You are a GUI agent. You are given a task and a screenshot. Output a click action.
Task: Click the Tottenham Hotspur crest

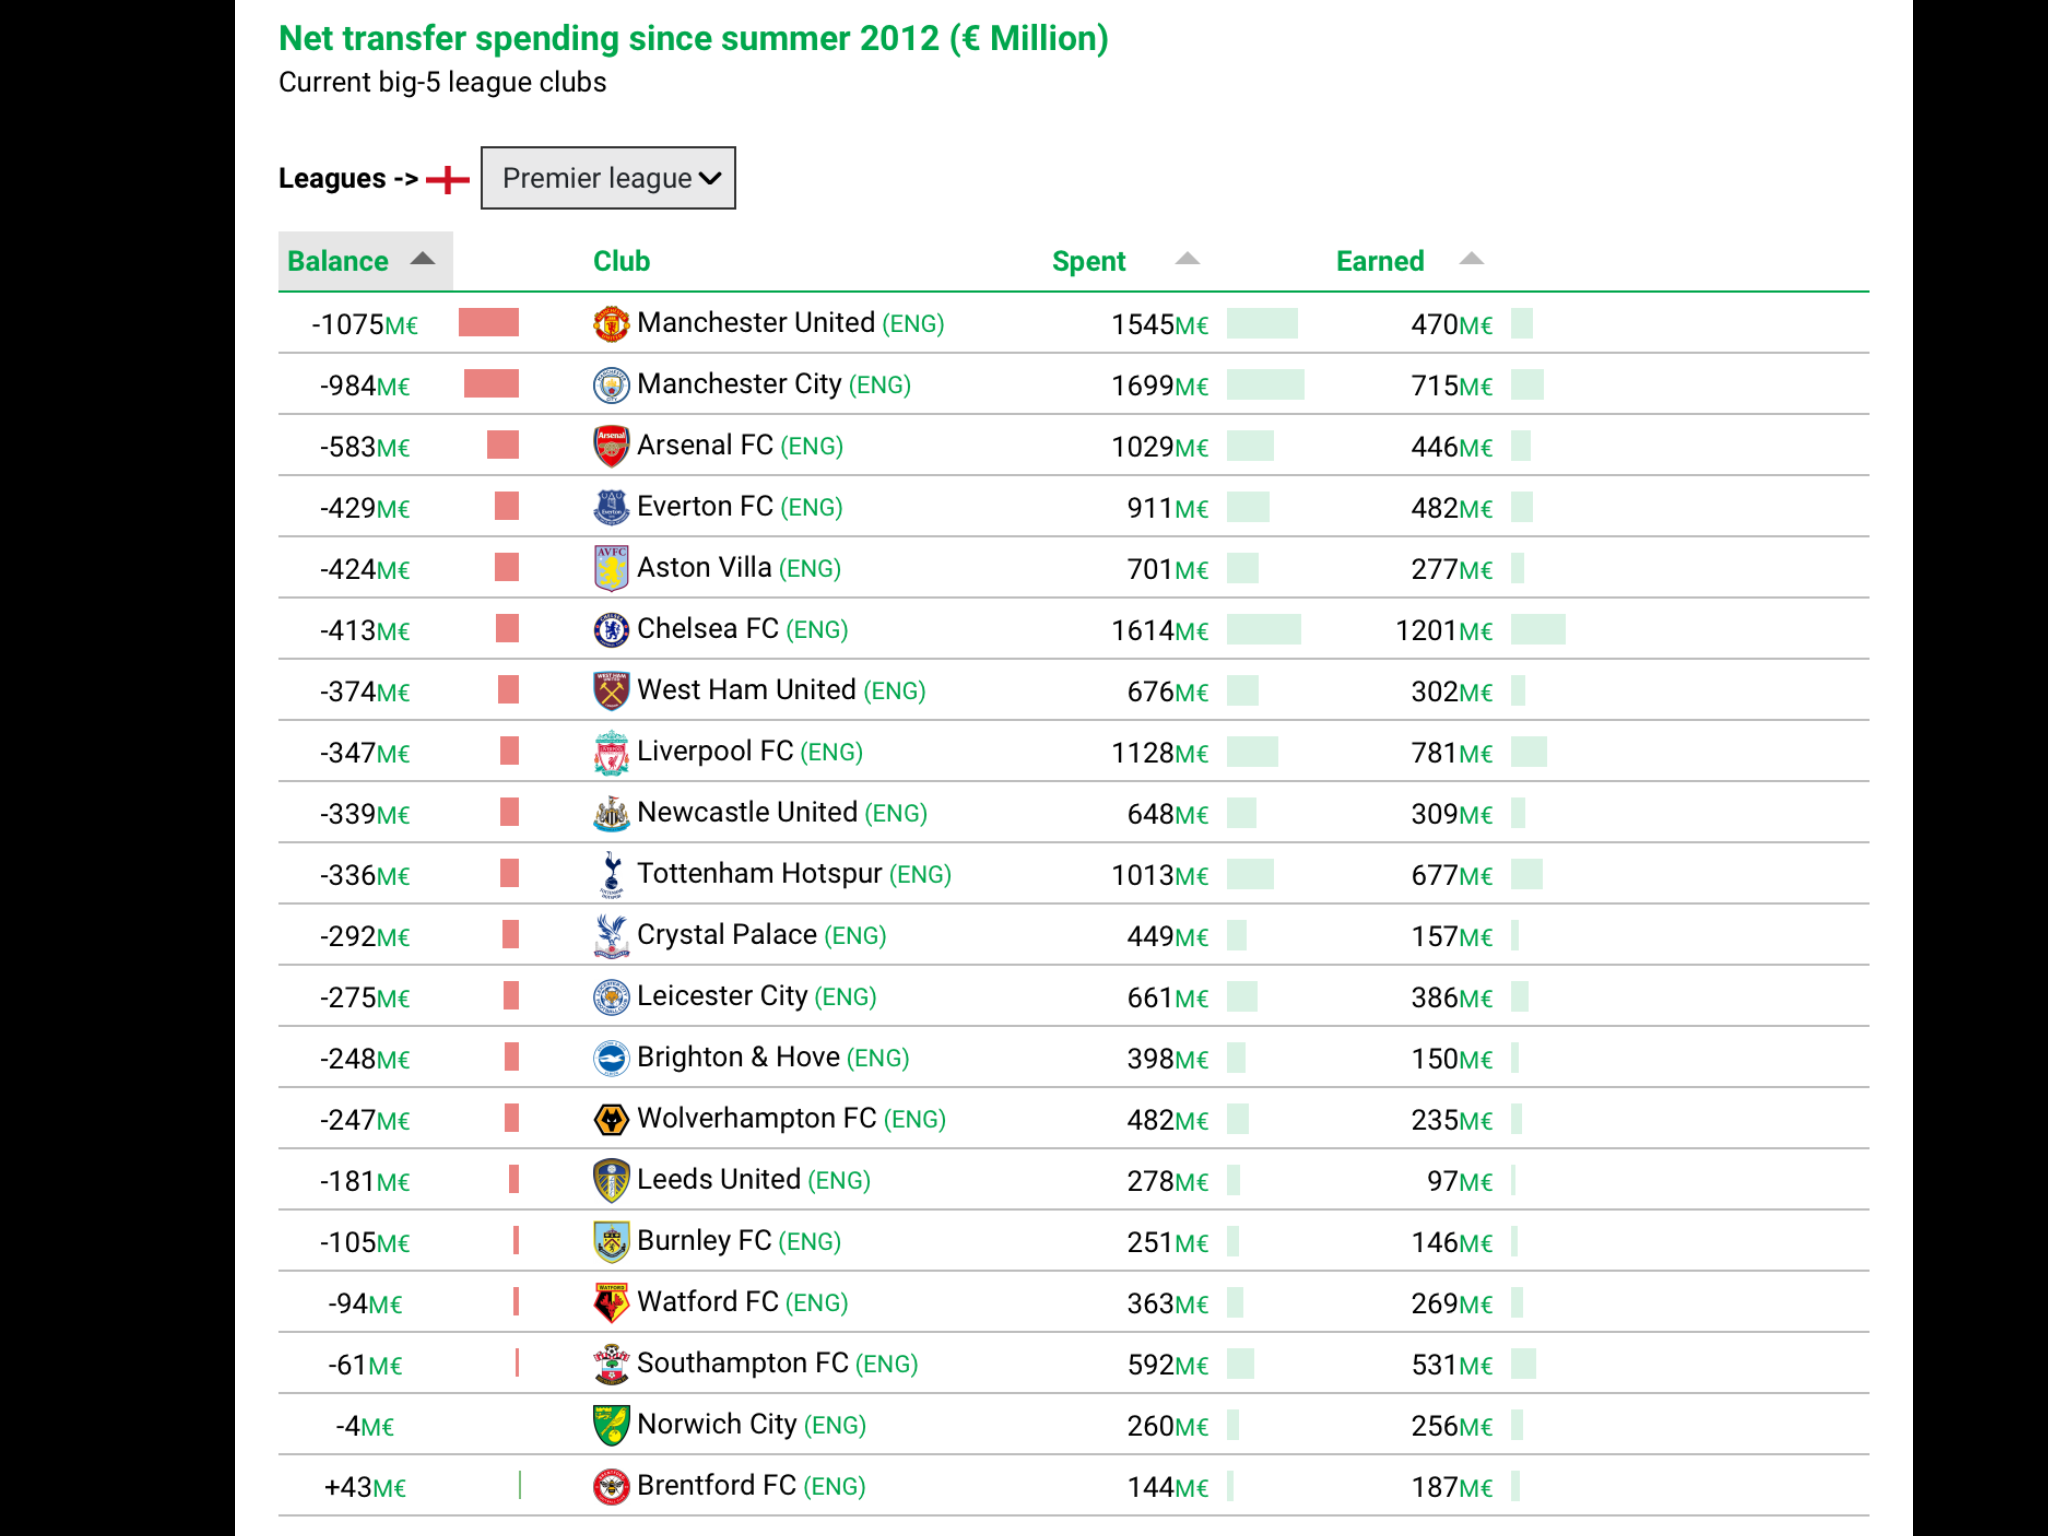(x=611, y=875)
